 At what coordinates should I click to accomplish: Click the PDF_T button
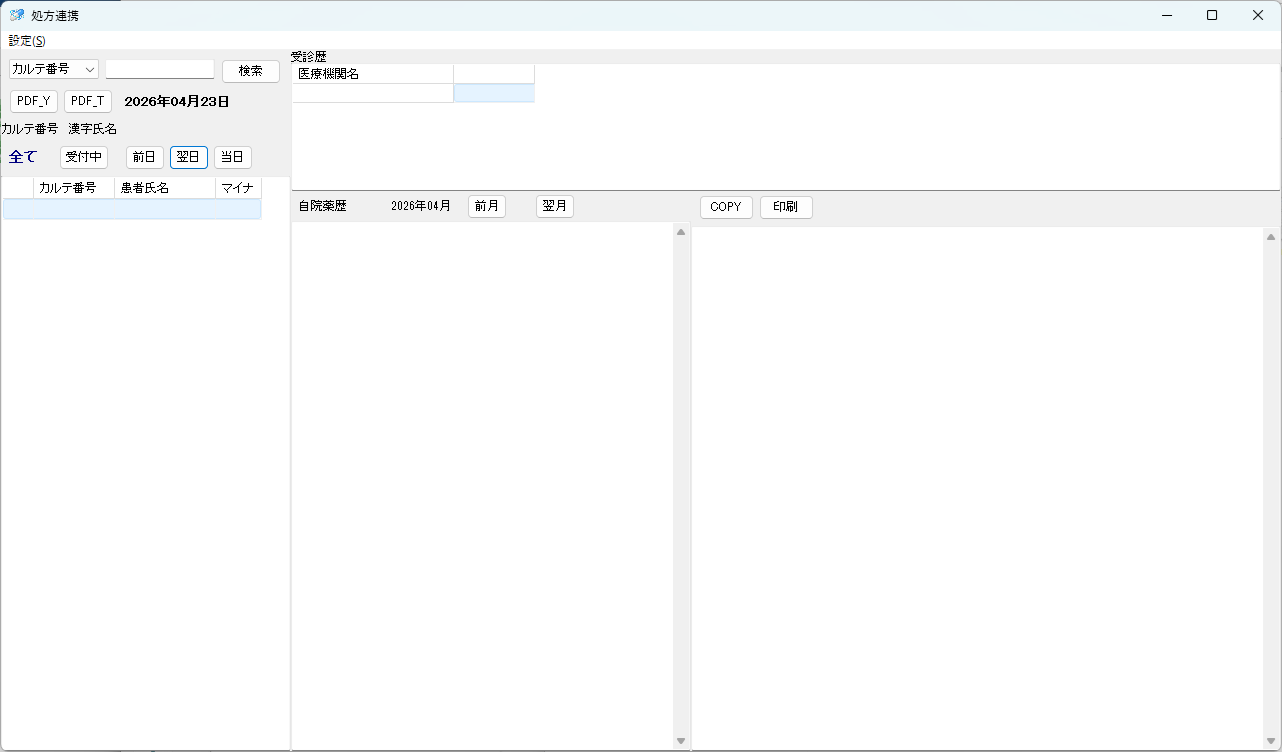(87, 100)
